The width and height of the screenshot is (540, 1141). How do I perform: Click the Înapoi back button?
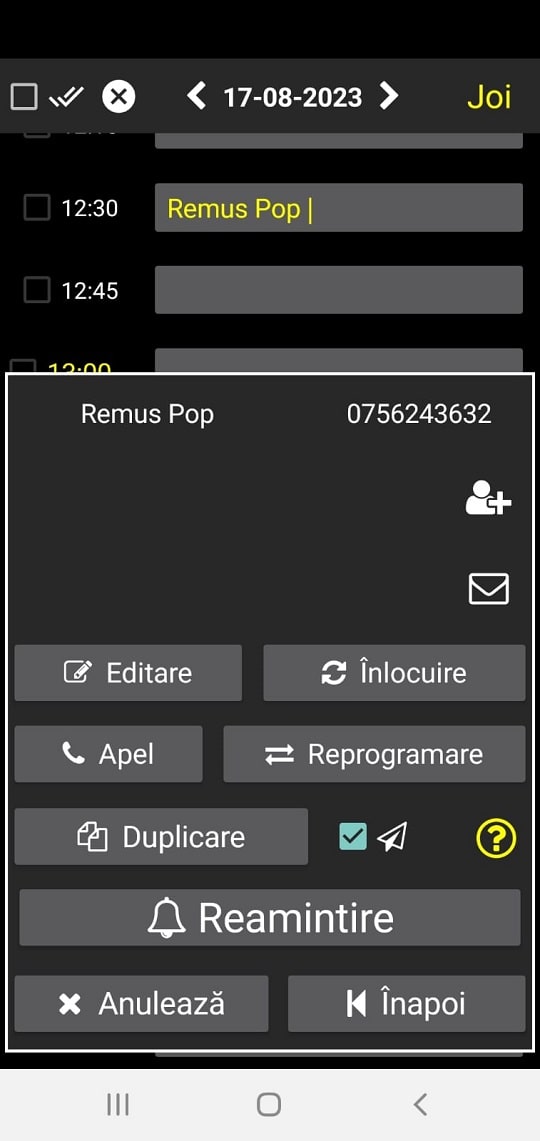(x=407, y=1003)
